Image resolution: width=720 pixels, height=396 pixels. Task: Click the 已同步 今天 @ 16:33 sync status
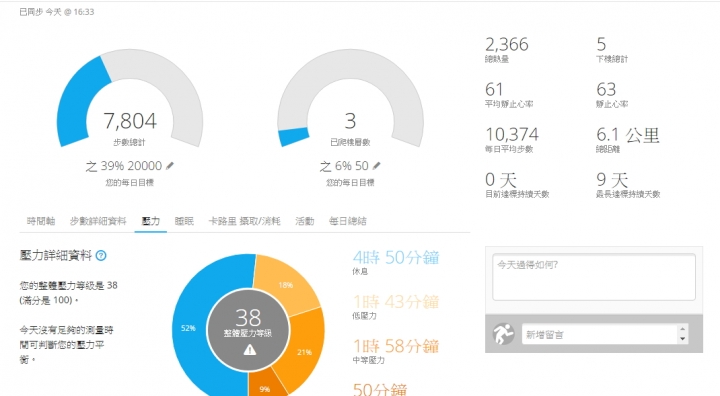tap(56, 12)
